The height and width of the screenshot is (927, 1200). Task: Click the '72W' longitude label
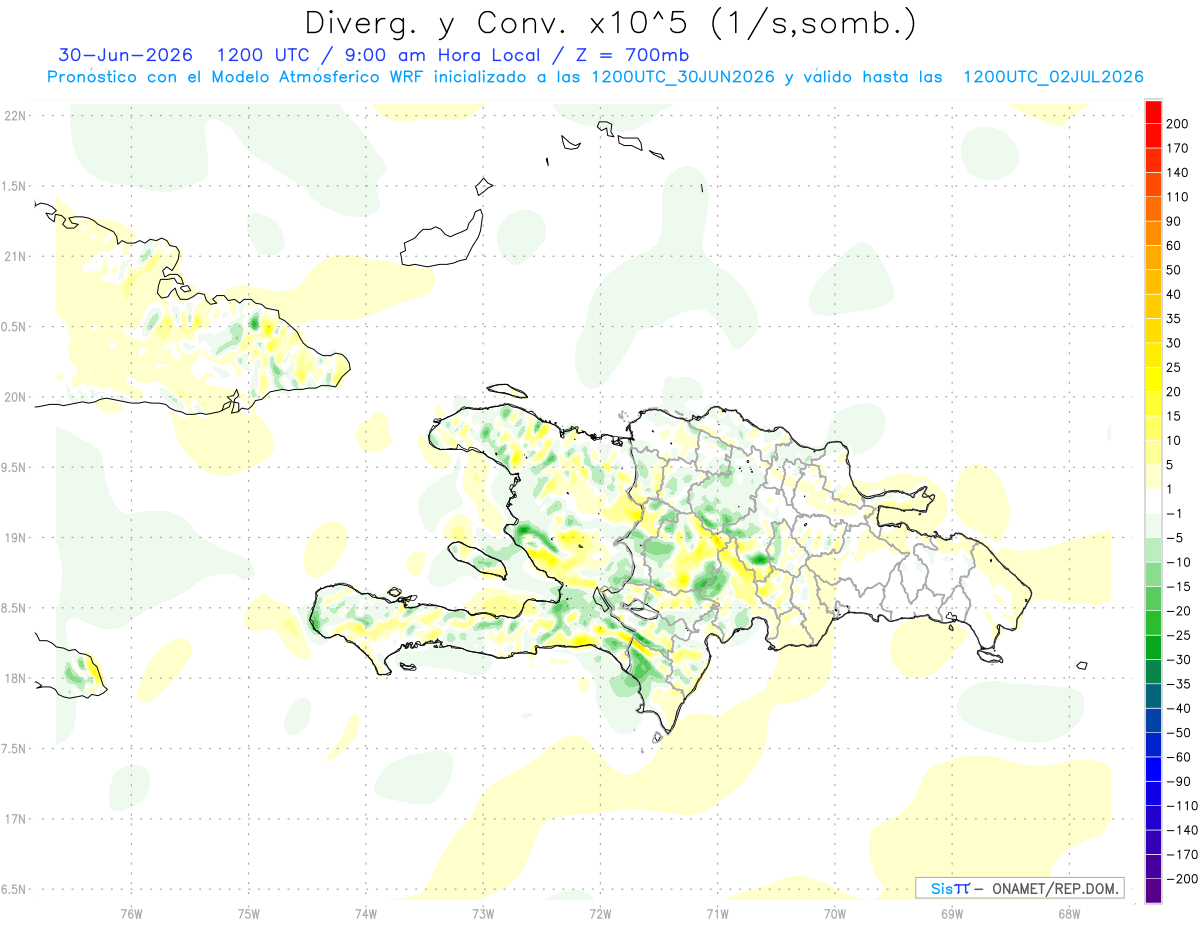click(600, 913)
